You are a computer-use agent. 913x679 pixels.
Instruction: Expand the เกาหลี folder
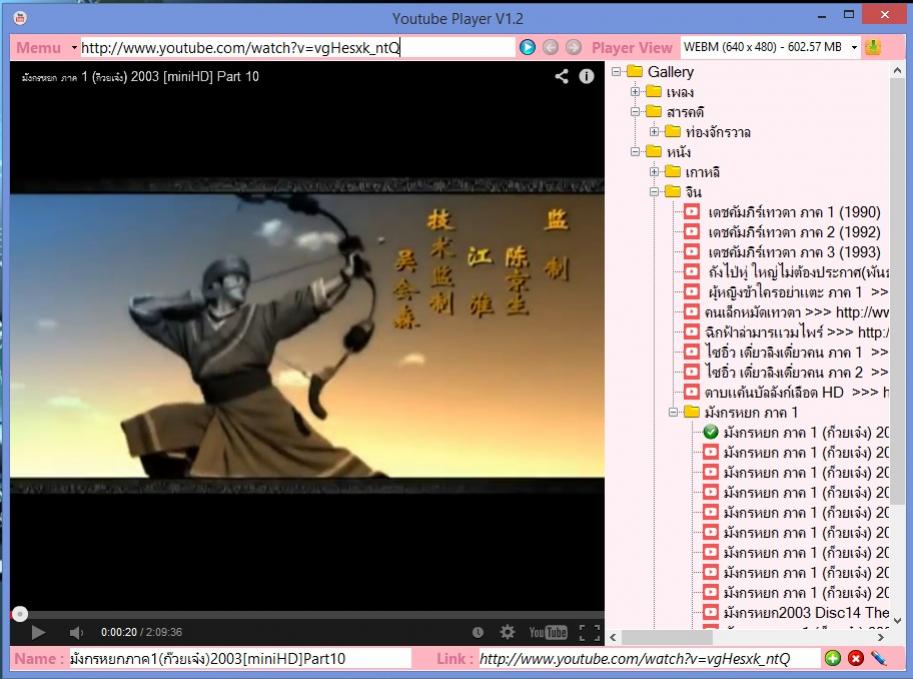654,172
